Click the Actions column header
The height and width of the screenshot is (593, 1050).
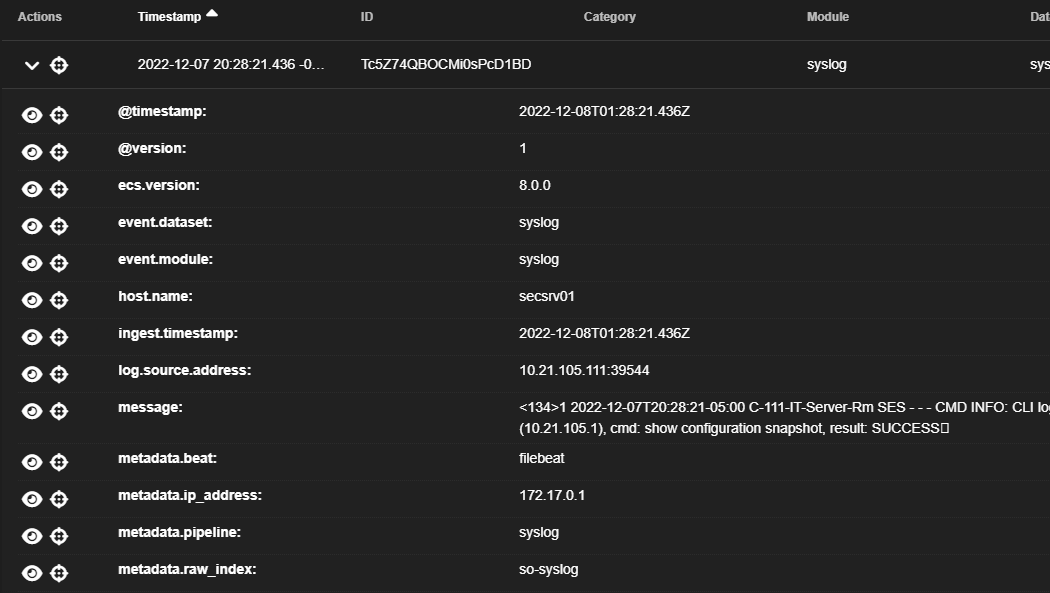pyautogui.click(x=40, y=17)
